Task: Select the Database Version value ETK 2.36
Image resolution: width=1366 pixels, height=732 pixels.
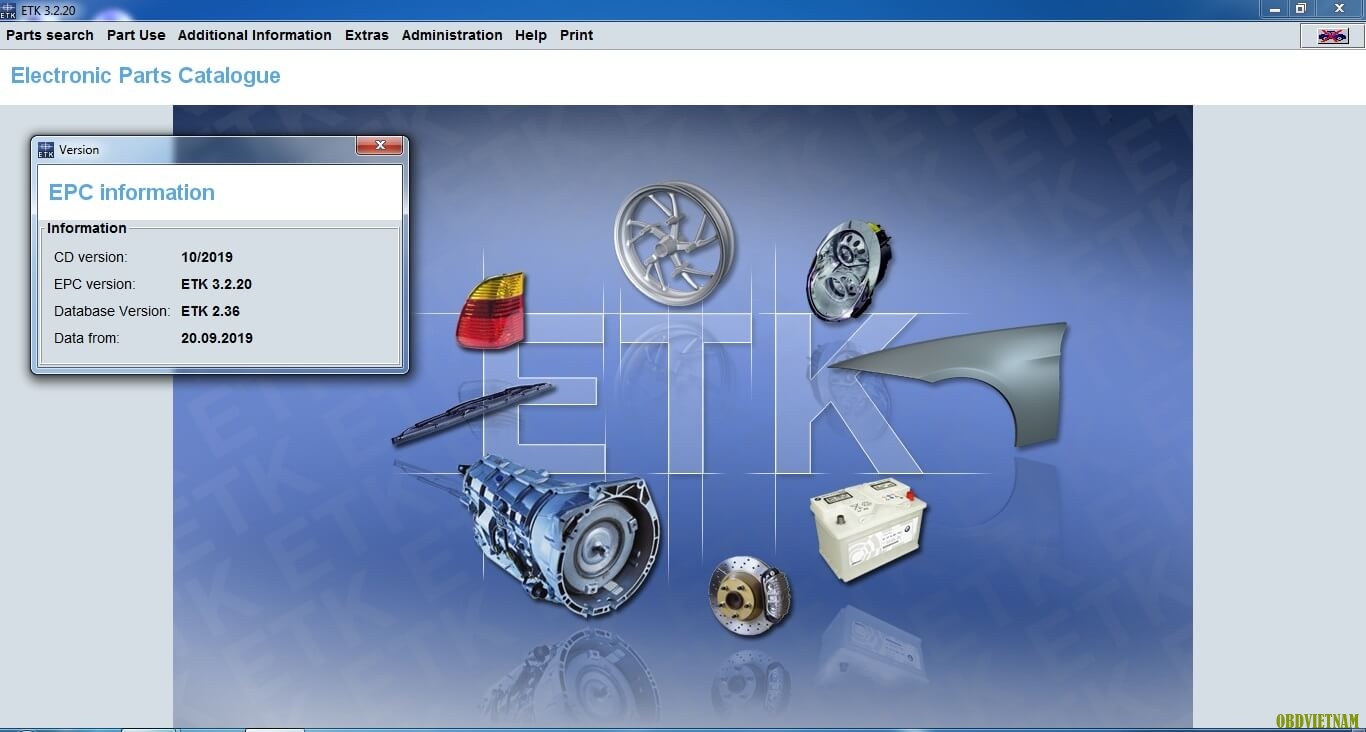Action: tap(210, 311)
